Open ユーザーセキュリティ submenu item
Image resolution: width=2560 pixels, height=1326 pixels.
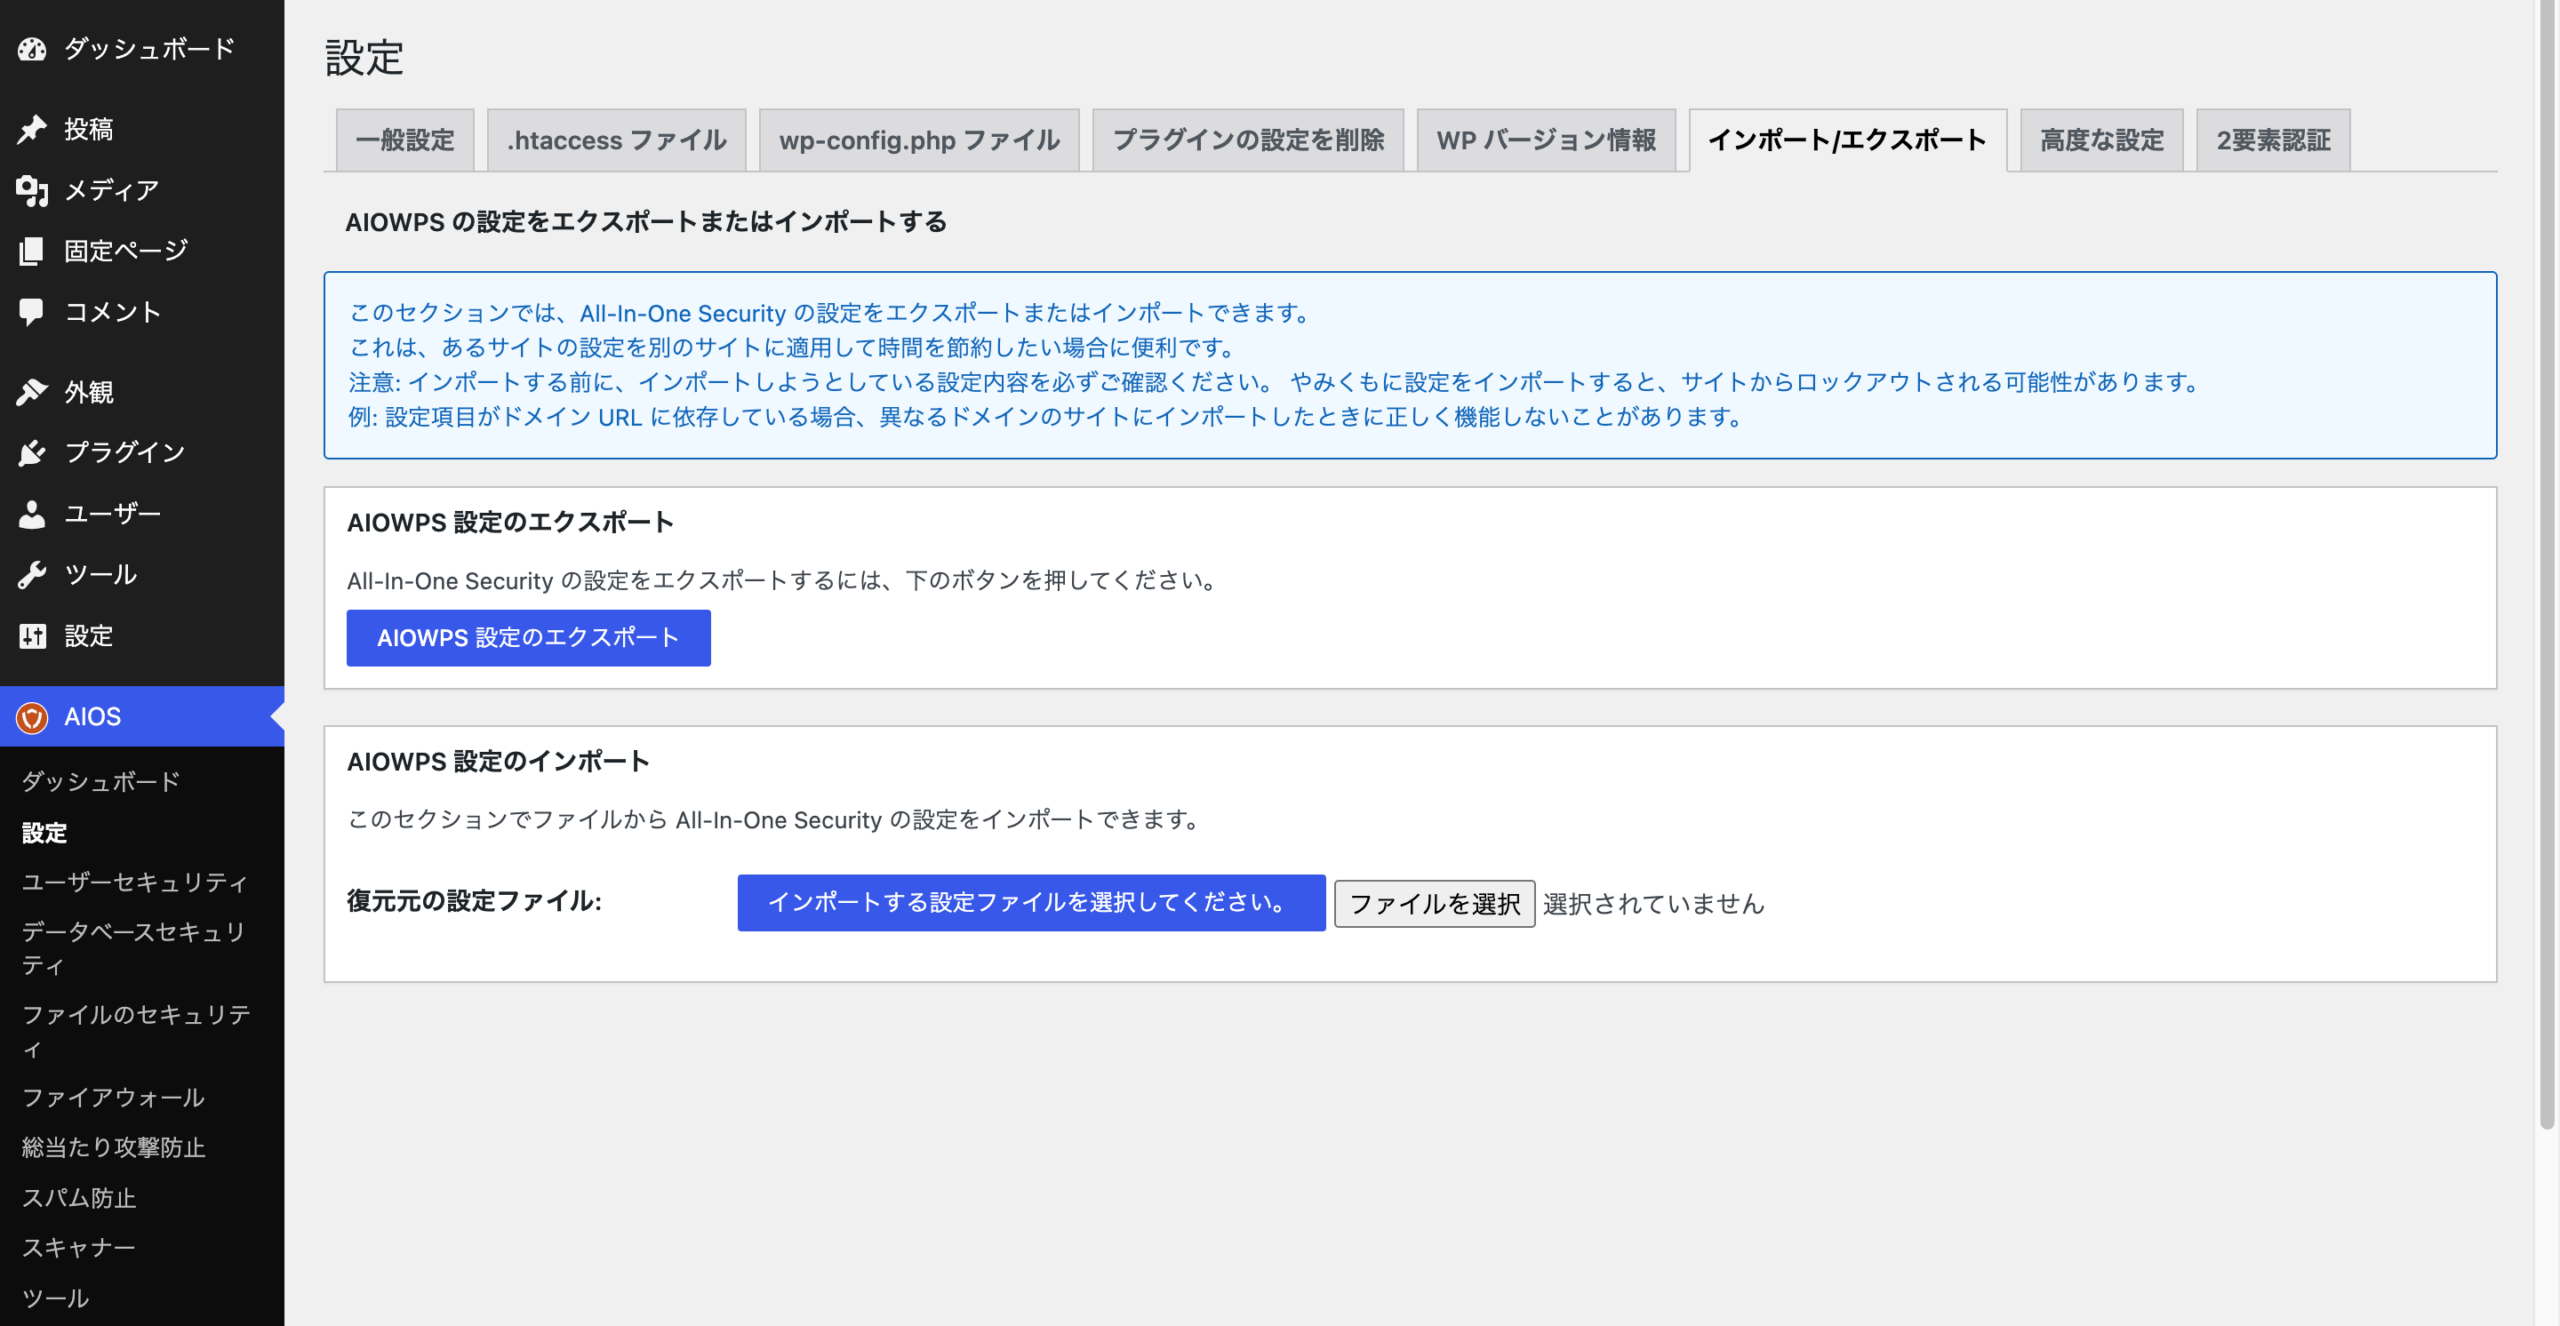pos(135,882)
